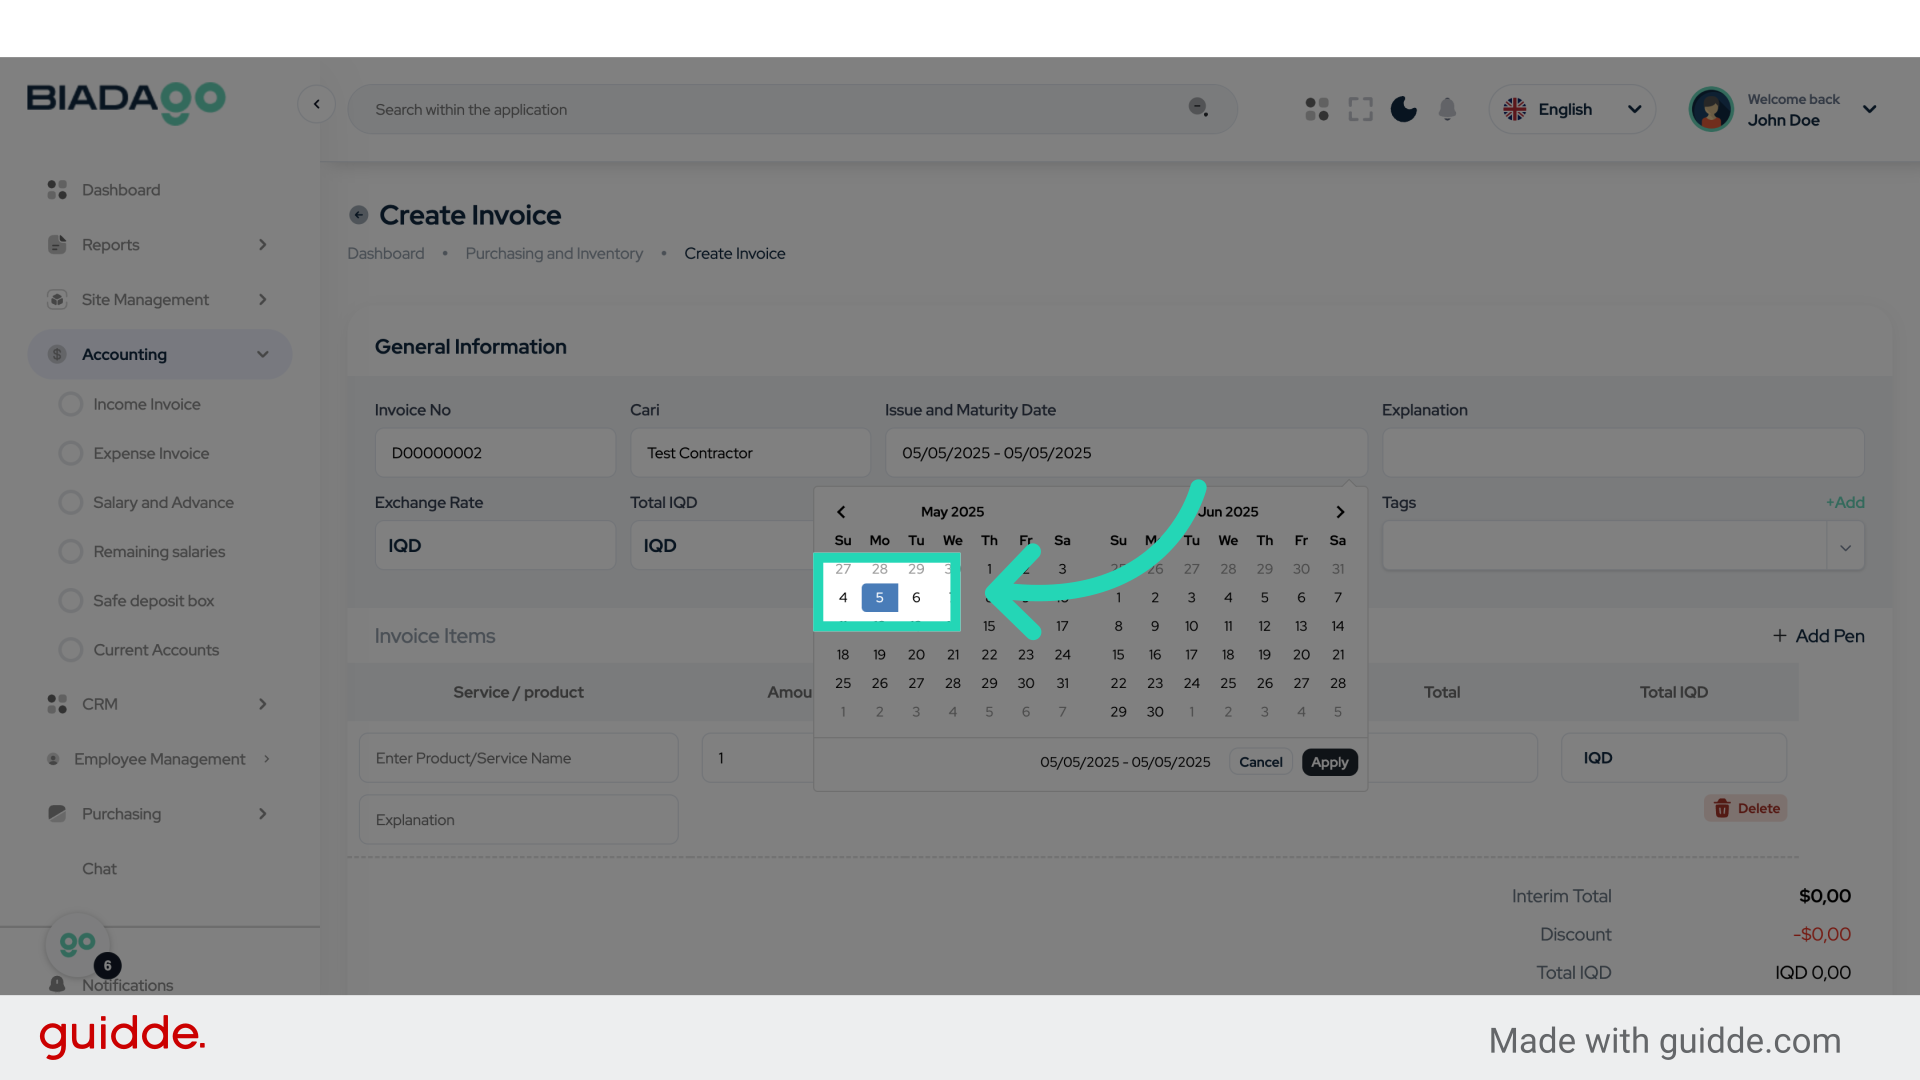Click the Explanation input field
Screen dimensions: 1920x1080
1622,453
